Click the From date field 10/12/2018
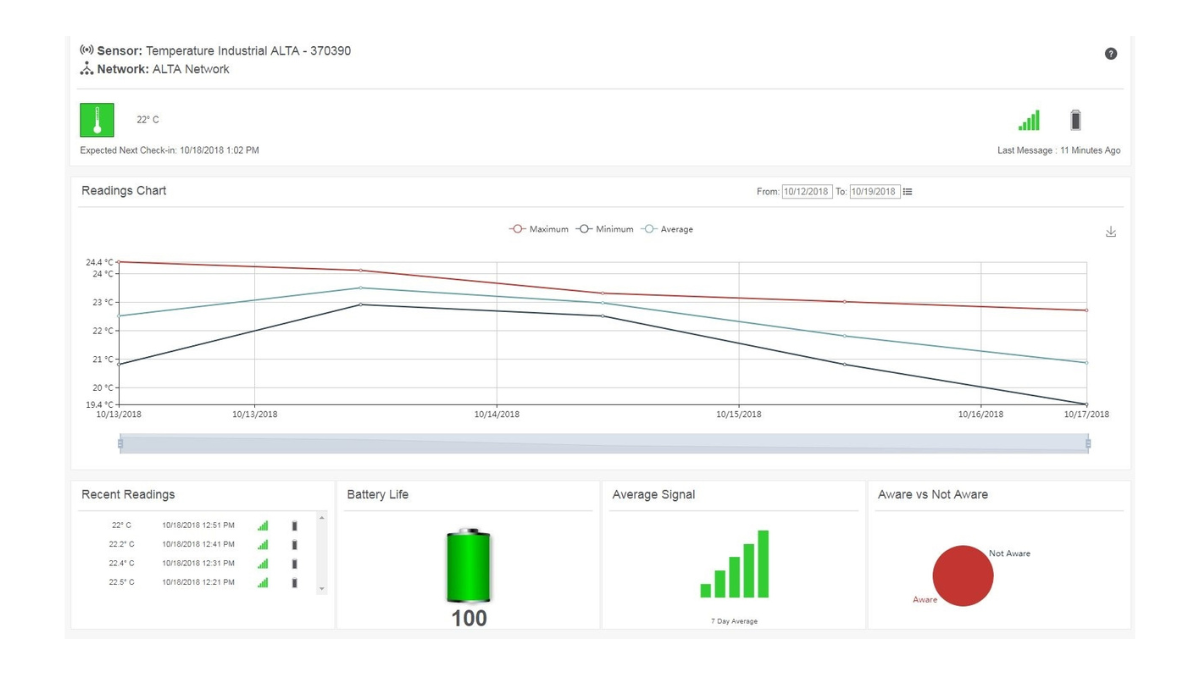1200x675 pixels. 807,192
